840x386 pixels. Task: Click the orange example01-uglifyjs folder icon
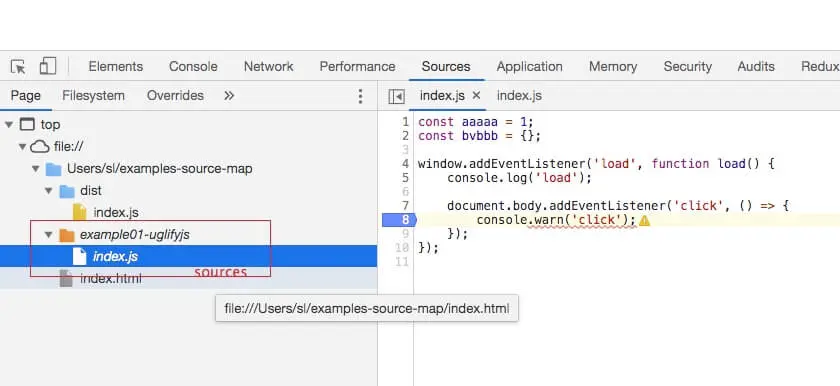pos(66,234)
